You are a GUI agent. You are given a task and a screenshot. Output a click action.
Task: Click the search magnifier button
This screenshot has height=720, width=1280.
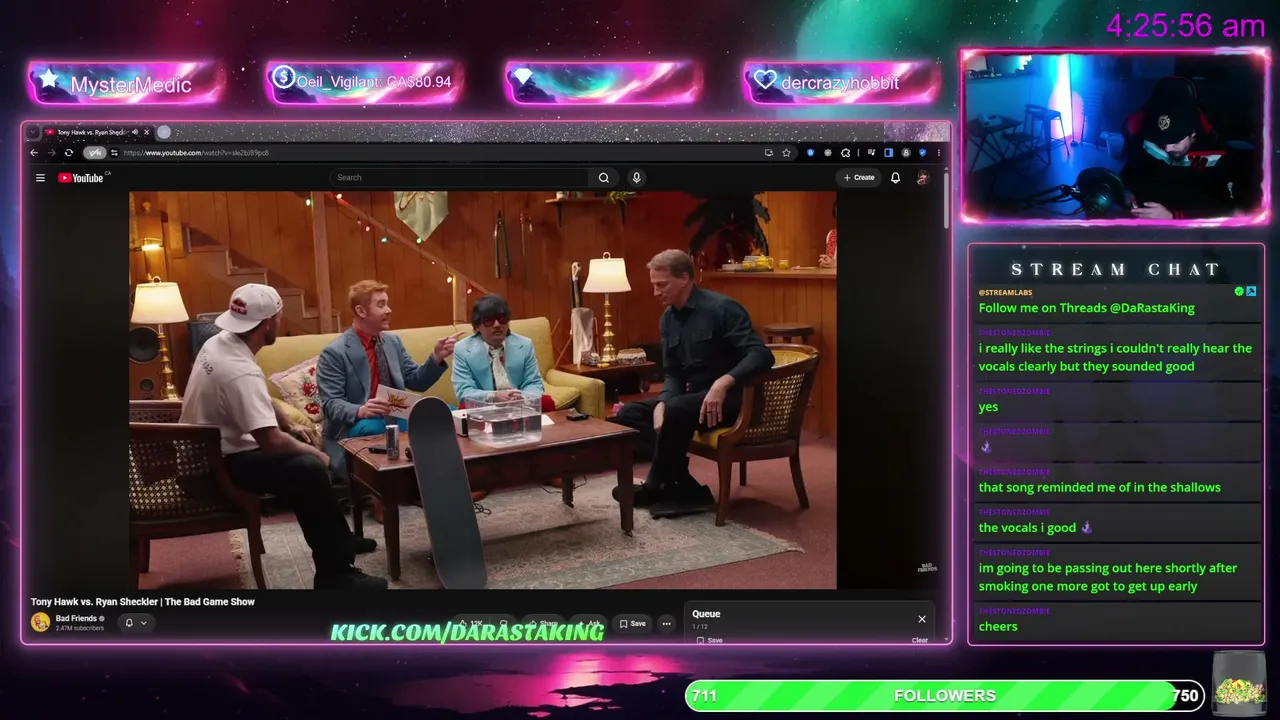click(x=604, y=178)
